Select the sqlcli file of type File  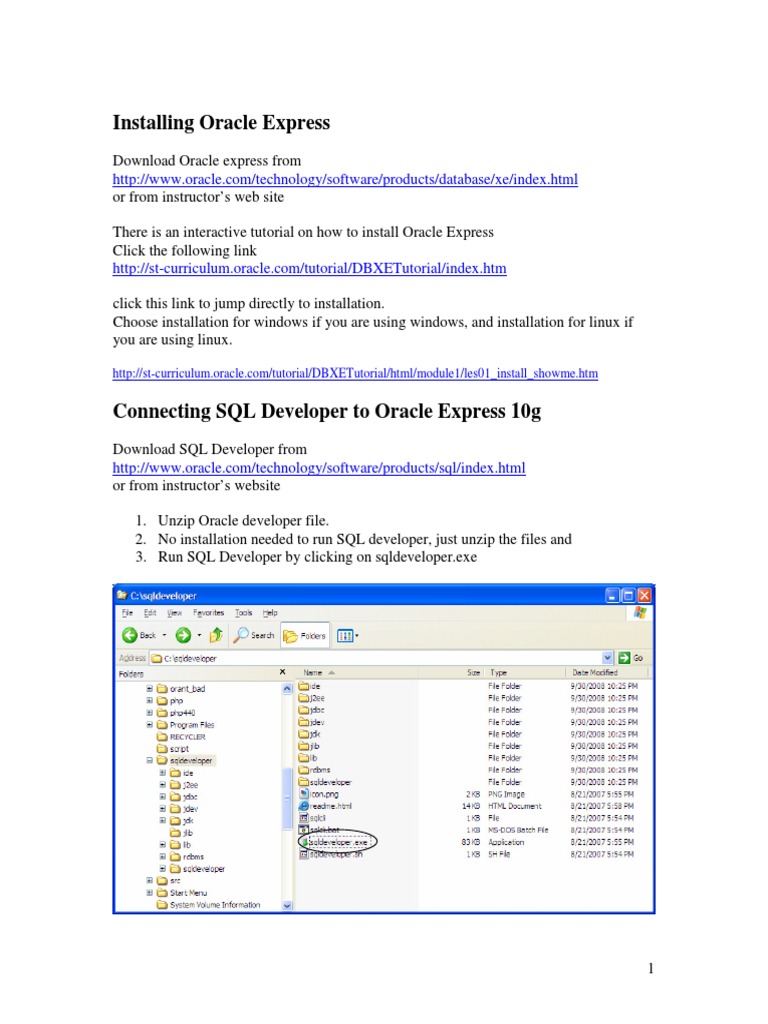point(313,818)
